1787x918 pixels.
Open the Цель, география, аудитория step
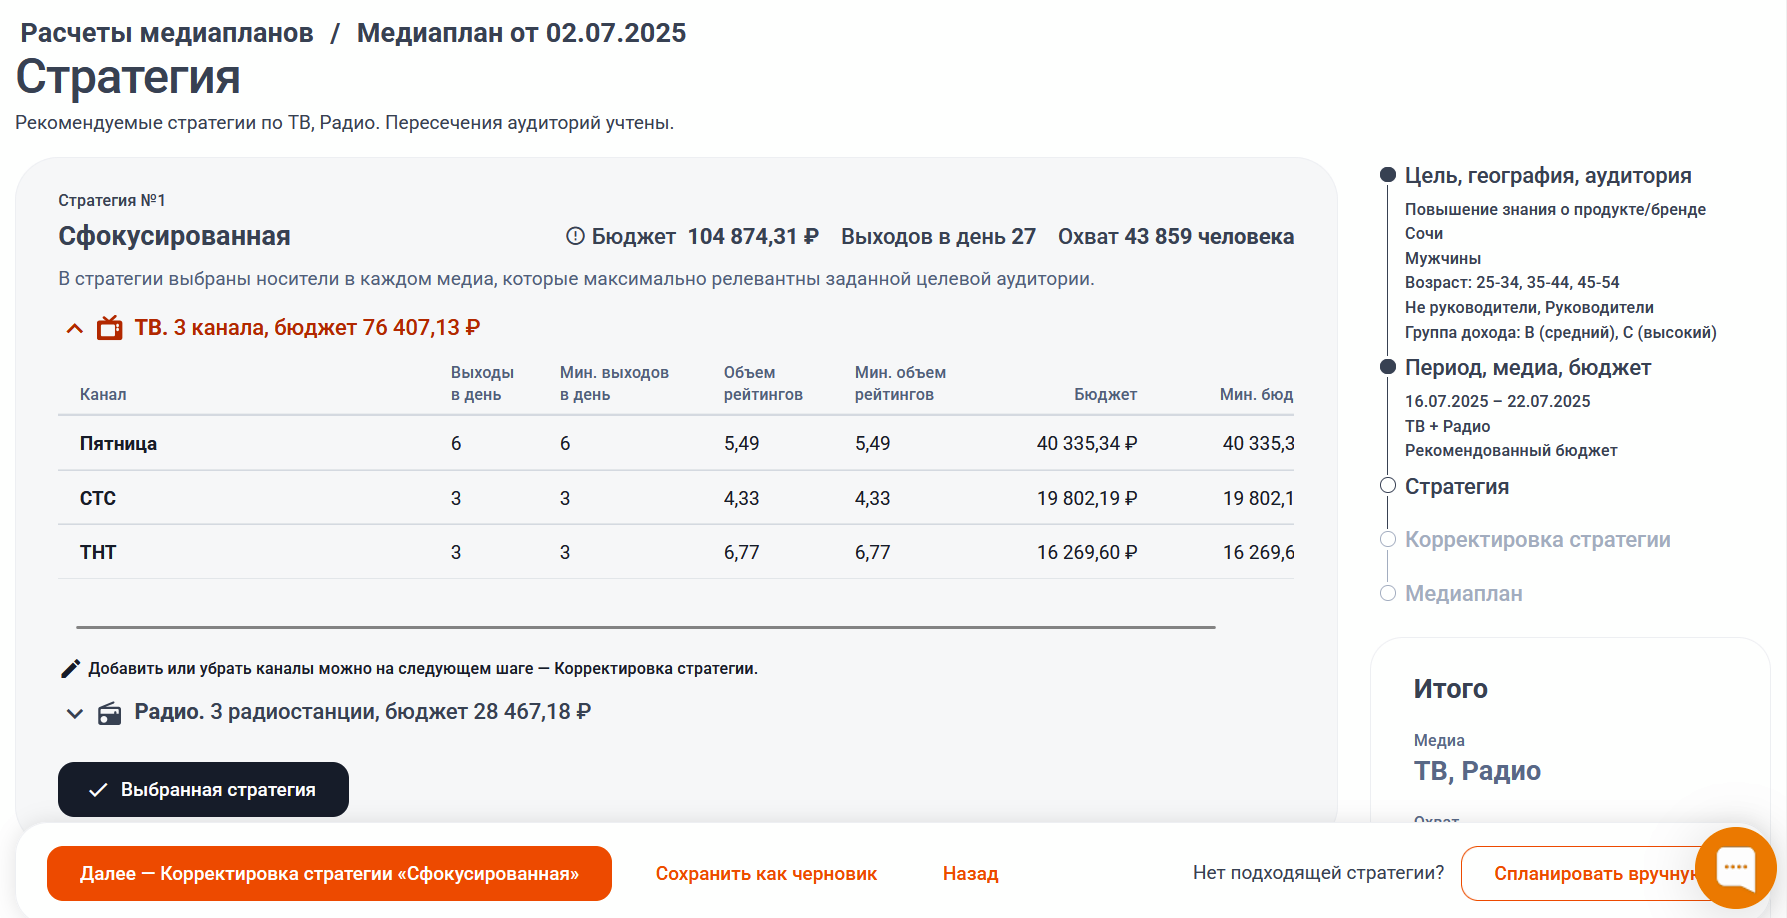tap(1547, 176)
